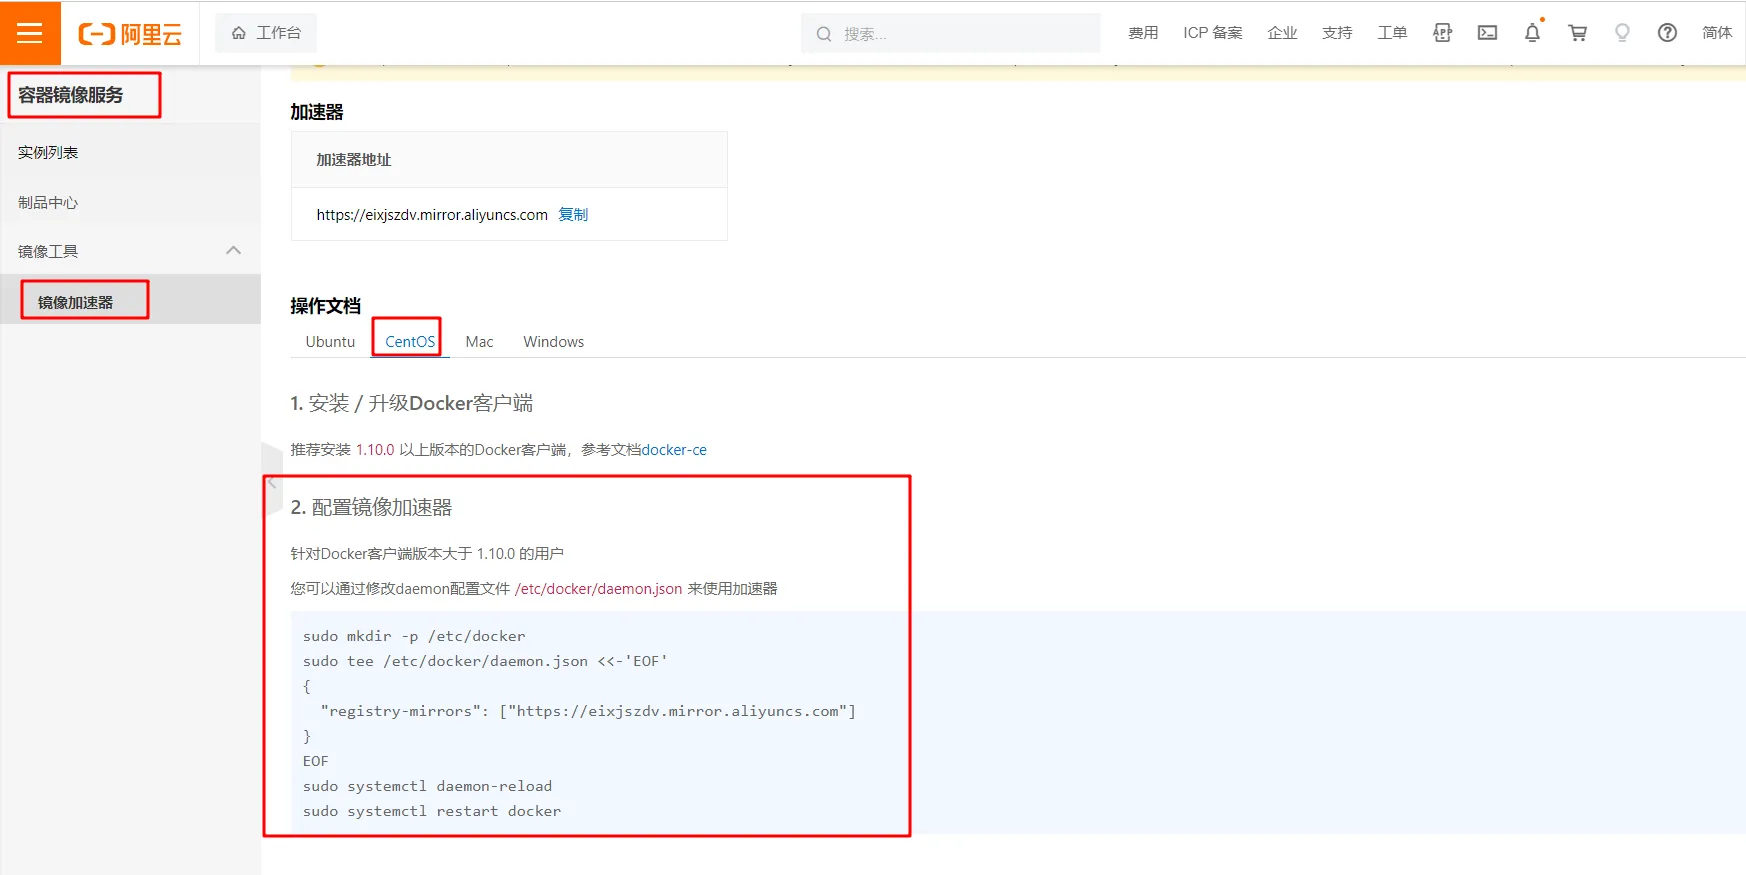Click the Alibaba Cloud logo
The image size is (1746, 875).
pos(130,34)
